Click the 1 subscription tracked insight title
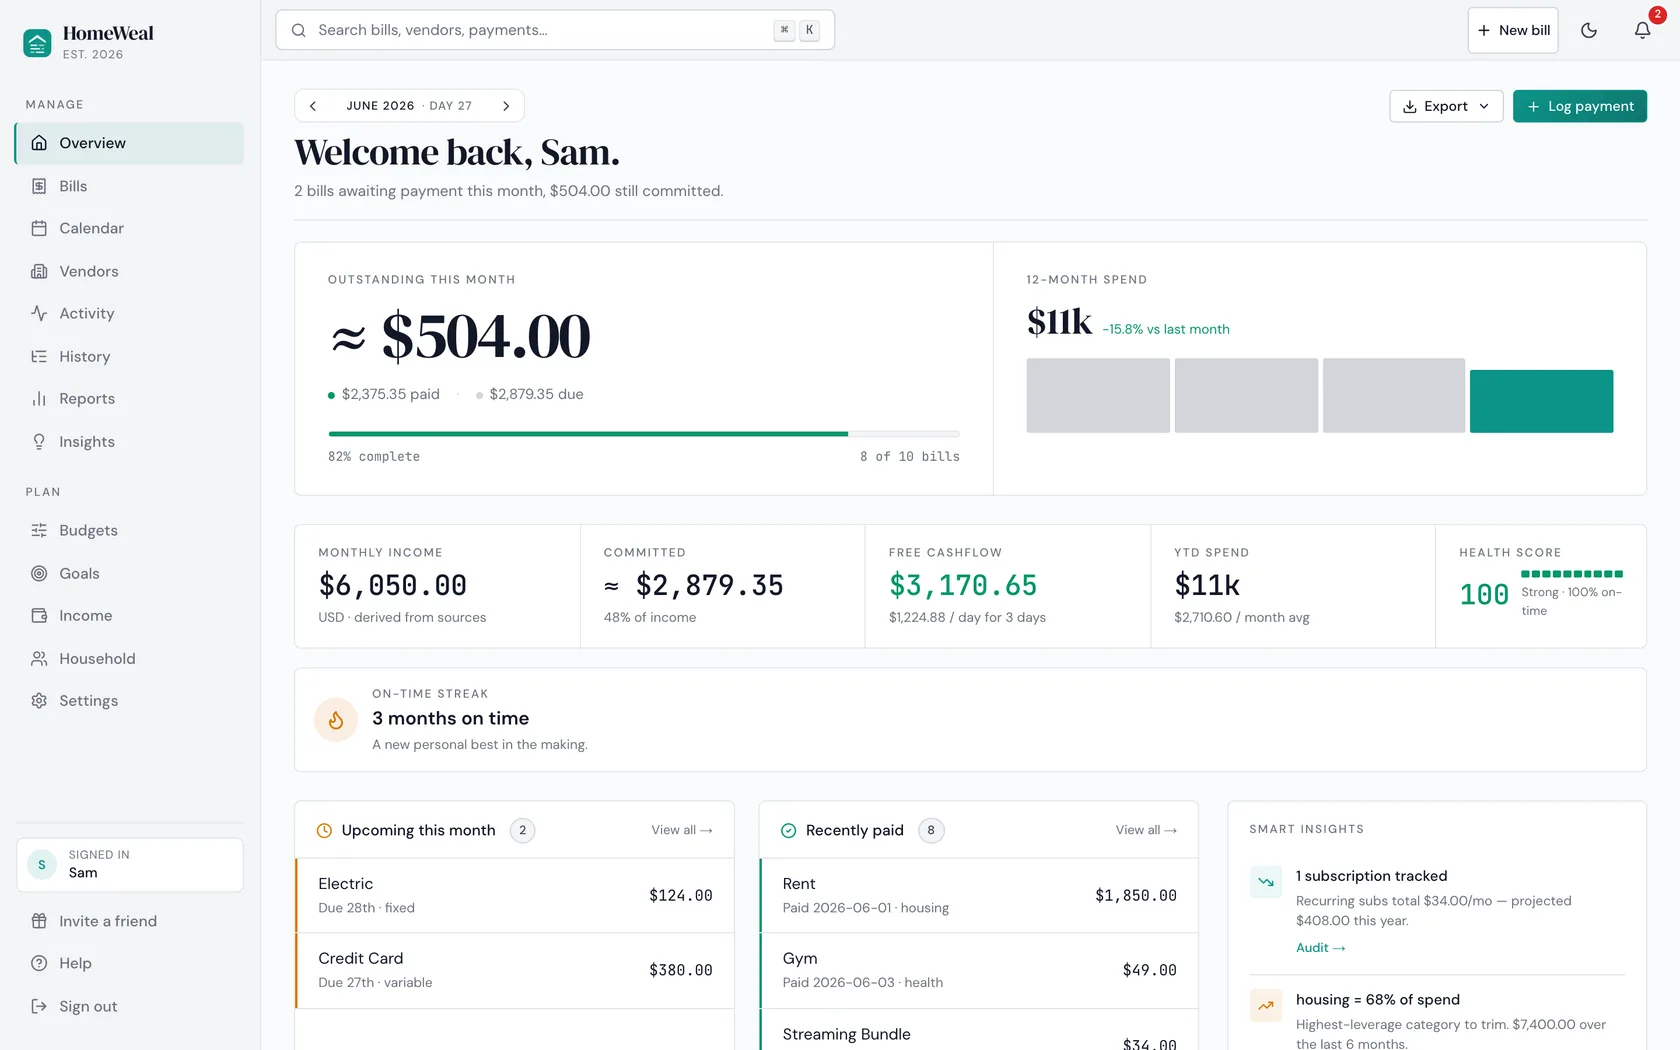 click(1371, 875)
